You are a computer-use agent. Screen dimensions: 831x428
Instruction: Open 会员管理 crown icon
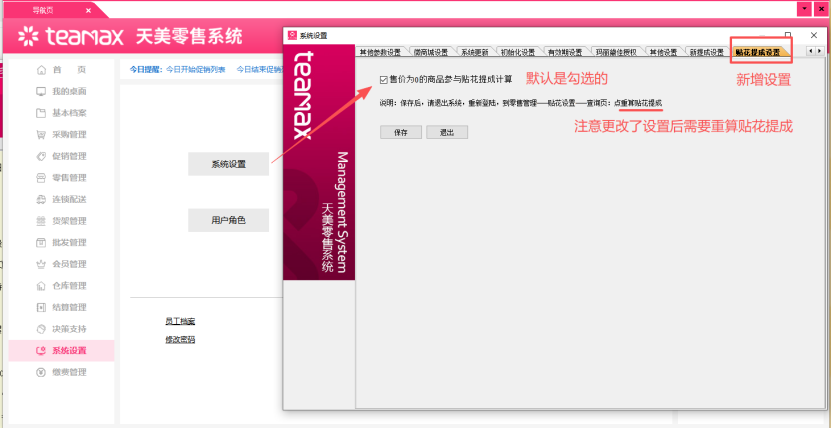(x=41, y=264)
